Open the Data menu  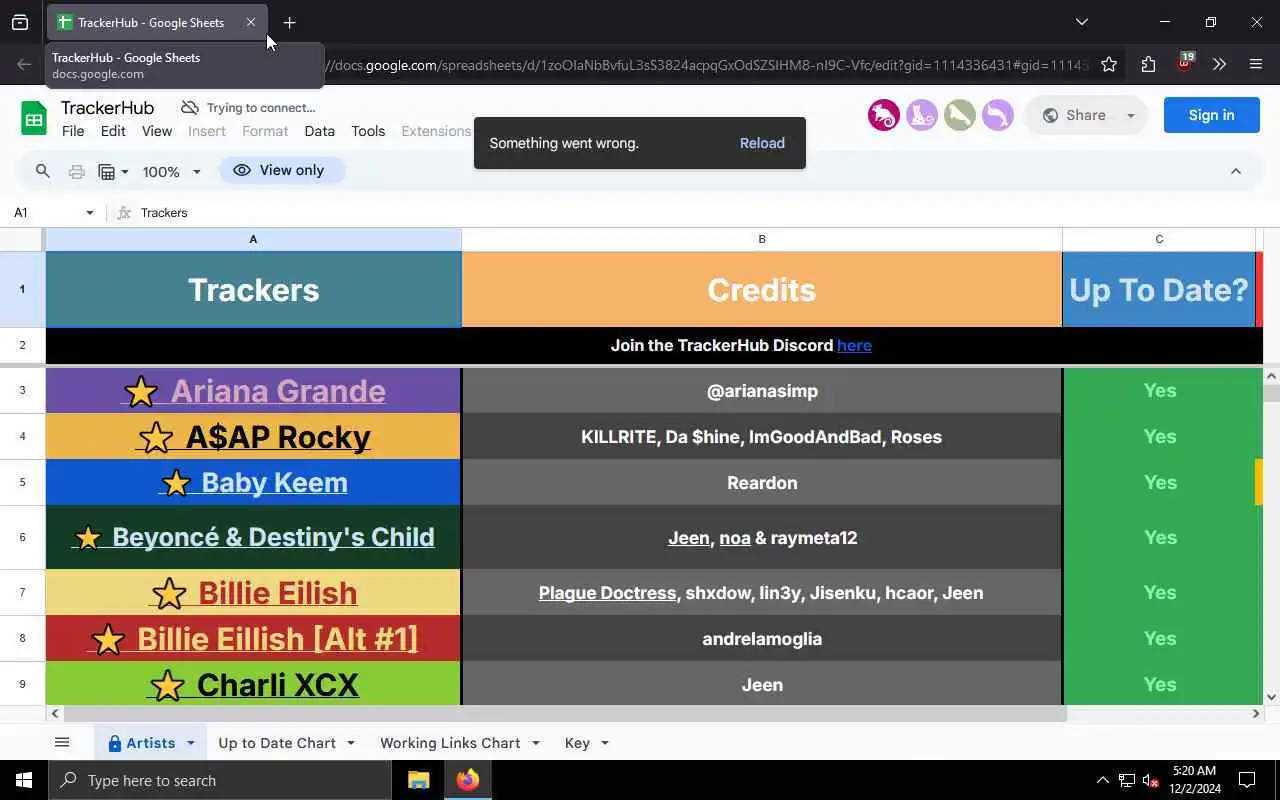tap(320, 131)
